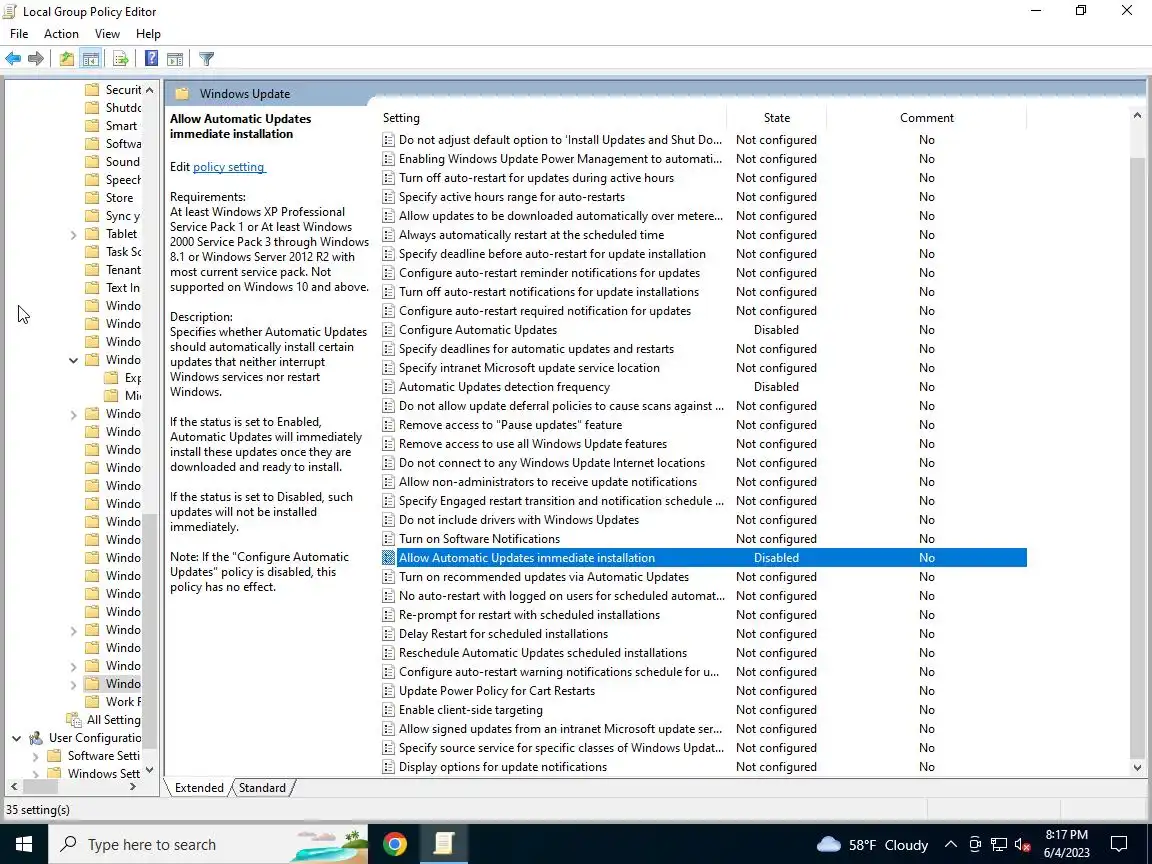This screenshot has width=1152, height=864.
Task: Toggle Show/Hide Console Tree icon
Action: [x=91, y=59]
